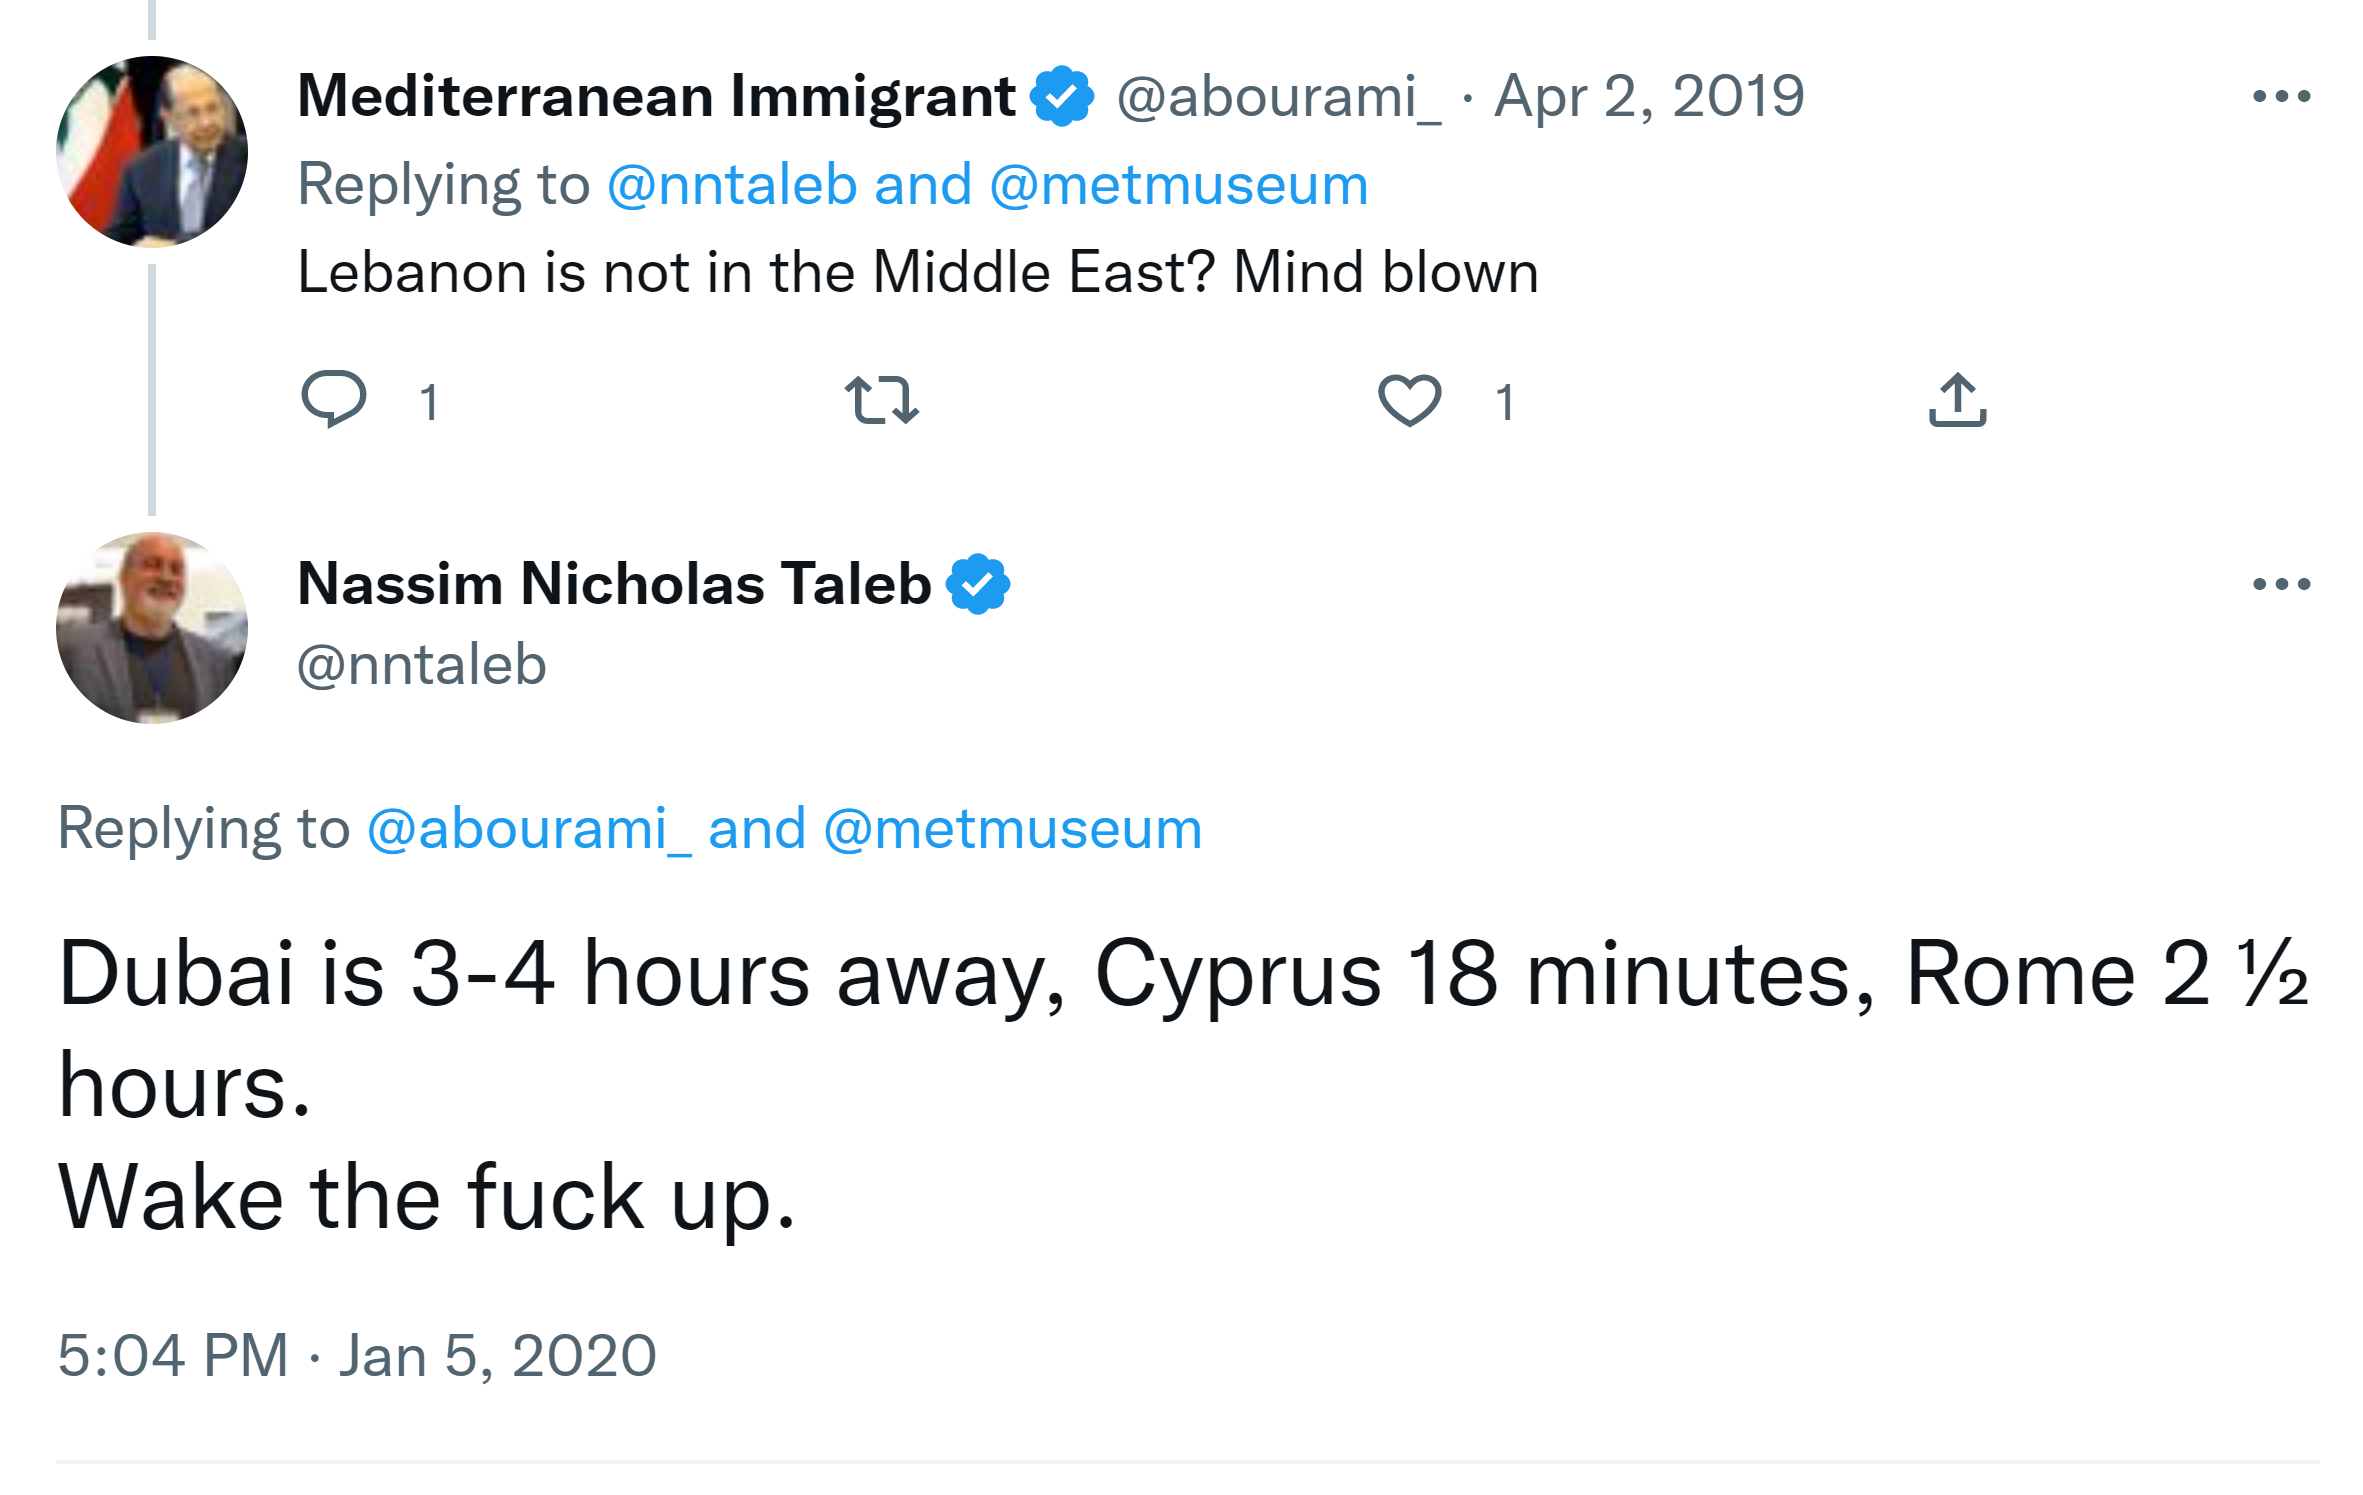Click the reply icon on Mediterranean Immigrant's tweet

334,399
